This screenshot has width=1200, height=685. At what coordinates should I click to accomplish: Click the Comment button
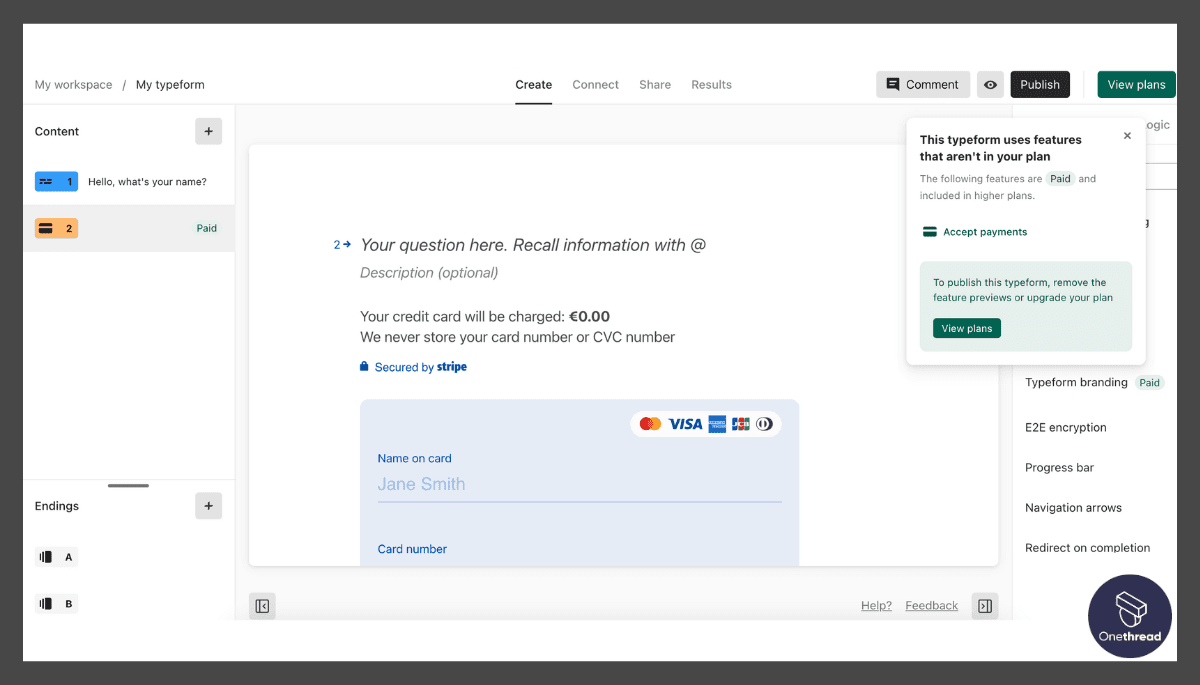(x=922, y=85)
